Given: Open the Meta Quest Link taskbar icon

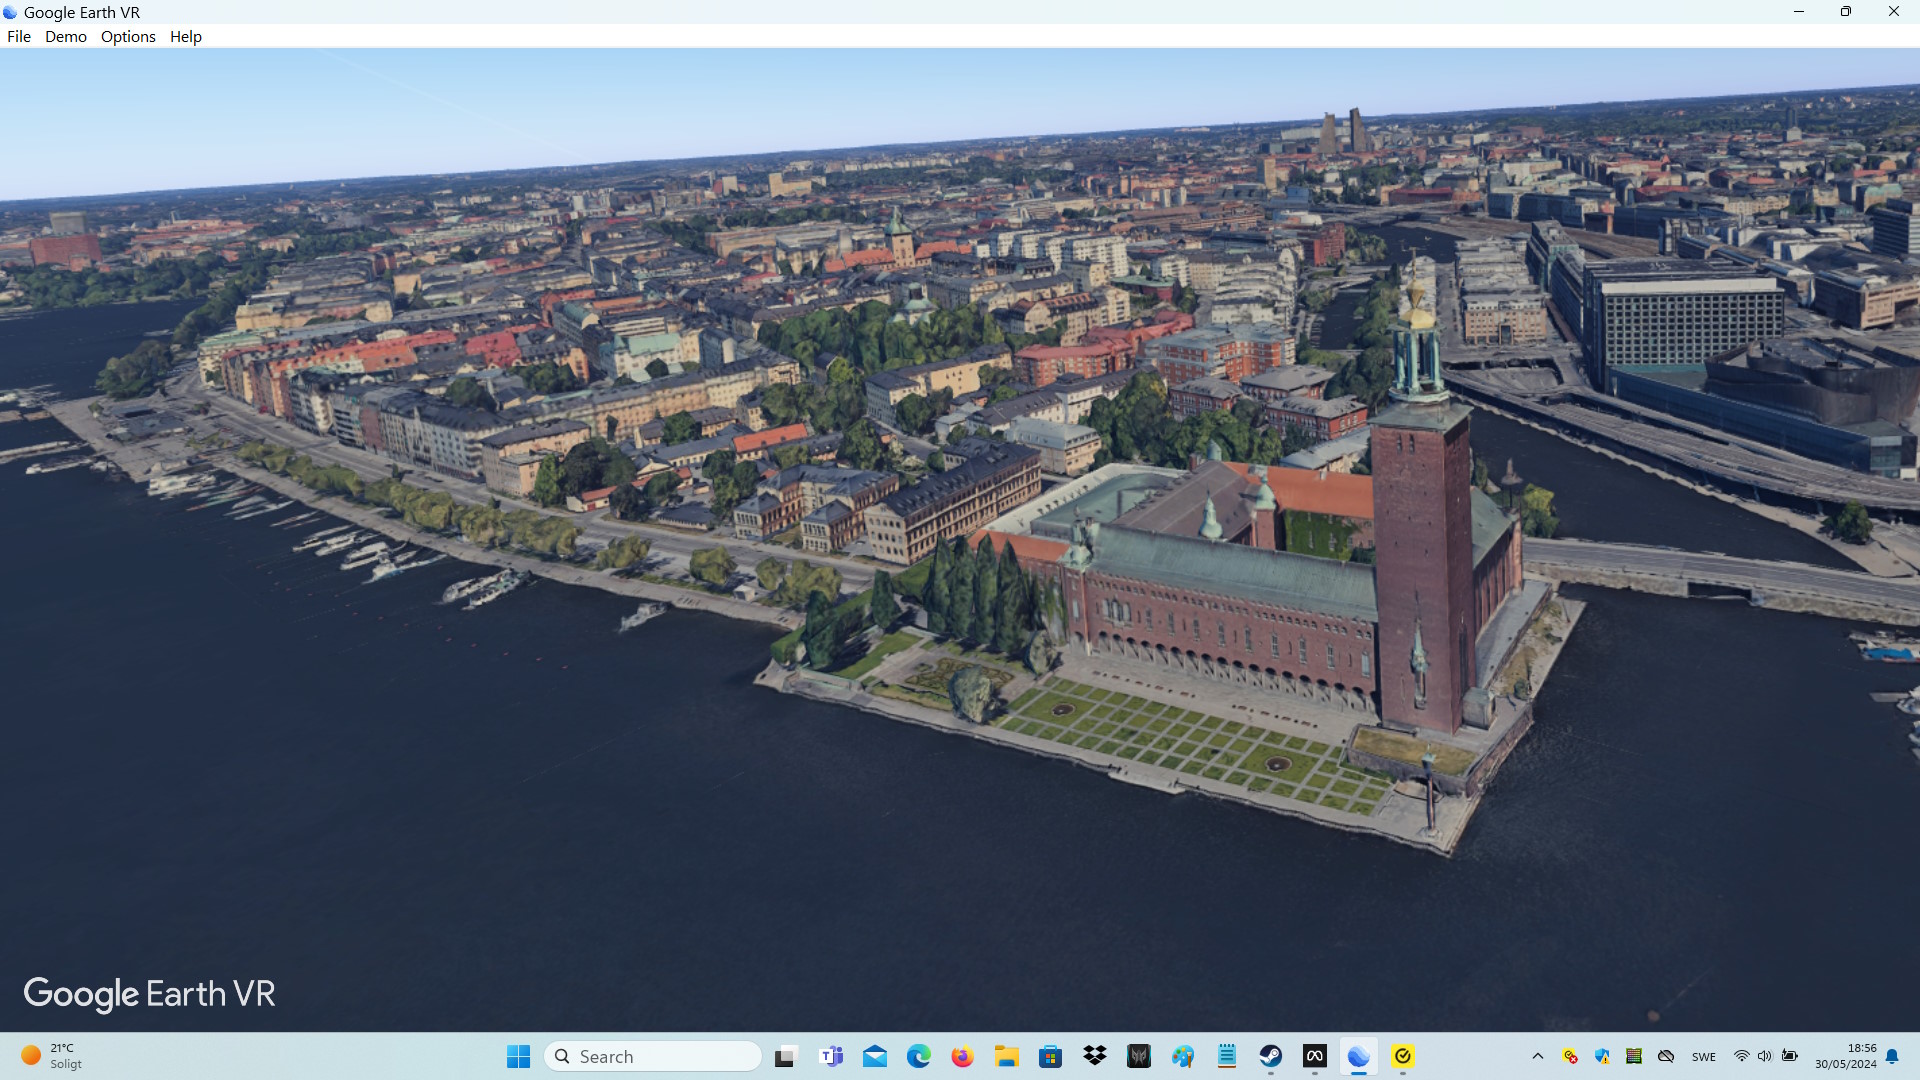Looking at the screenshot, I should pyautogui.click(x=1314, y=1057).
